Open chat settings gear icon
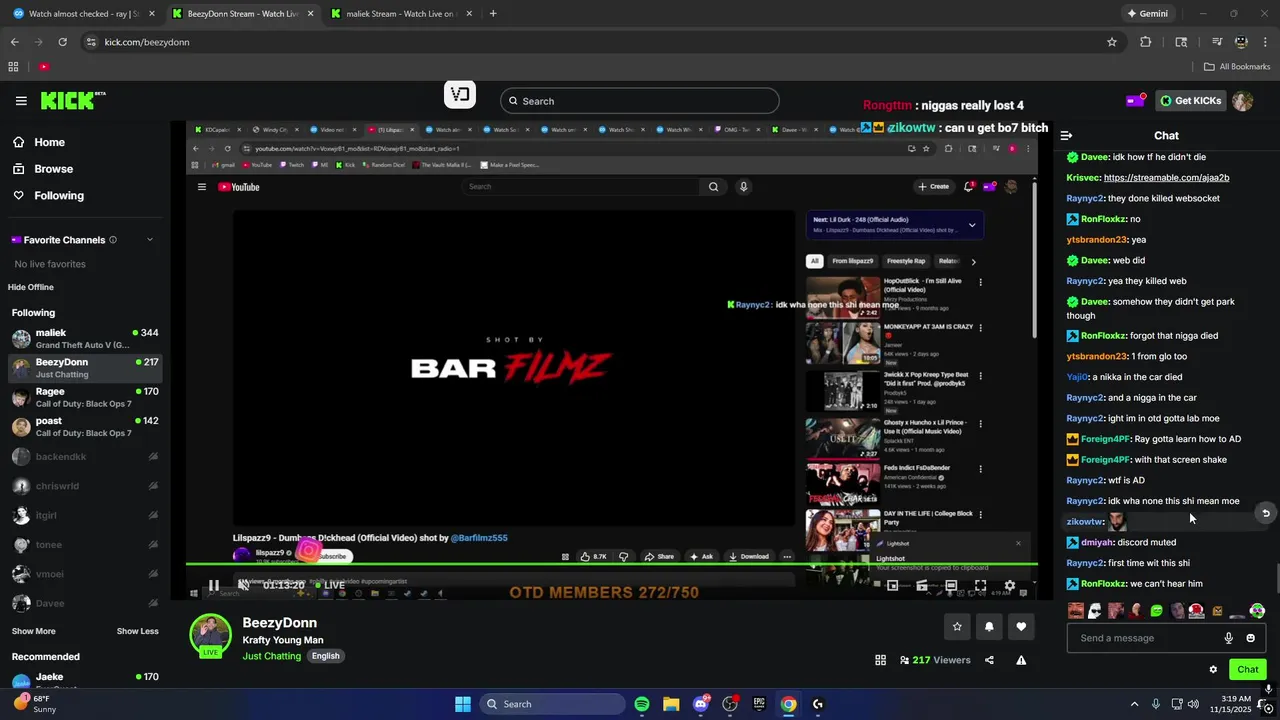Screen dimensions: 1280x720 (x=1213, y=669)
